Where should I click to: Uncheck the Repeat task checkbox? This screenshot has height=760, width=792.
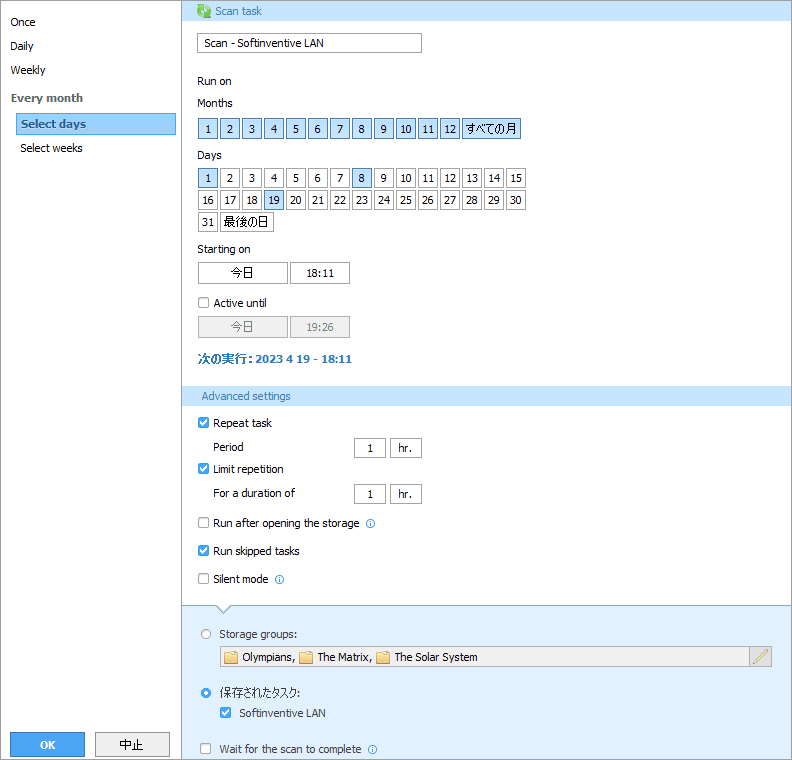coord(204,423)
